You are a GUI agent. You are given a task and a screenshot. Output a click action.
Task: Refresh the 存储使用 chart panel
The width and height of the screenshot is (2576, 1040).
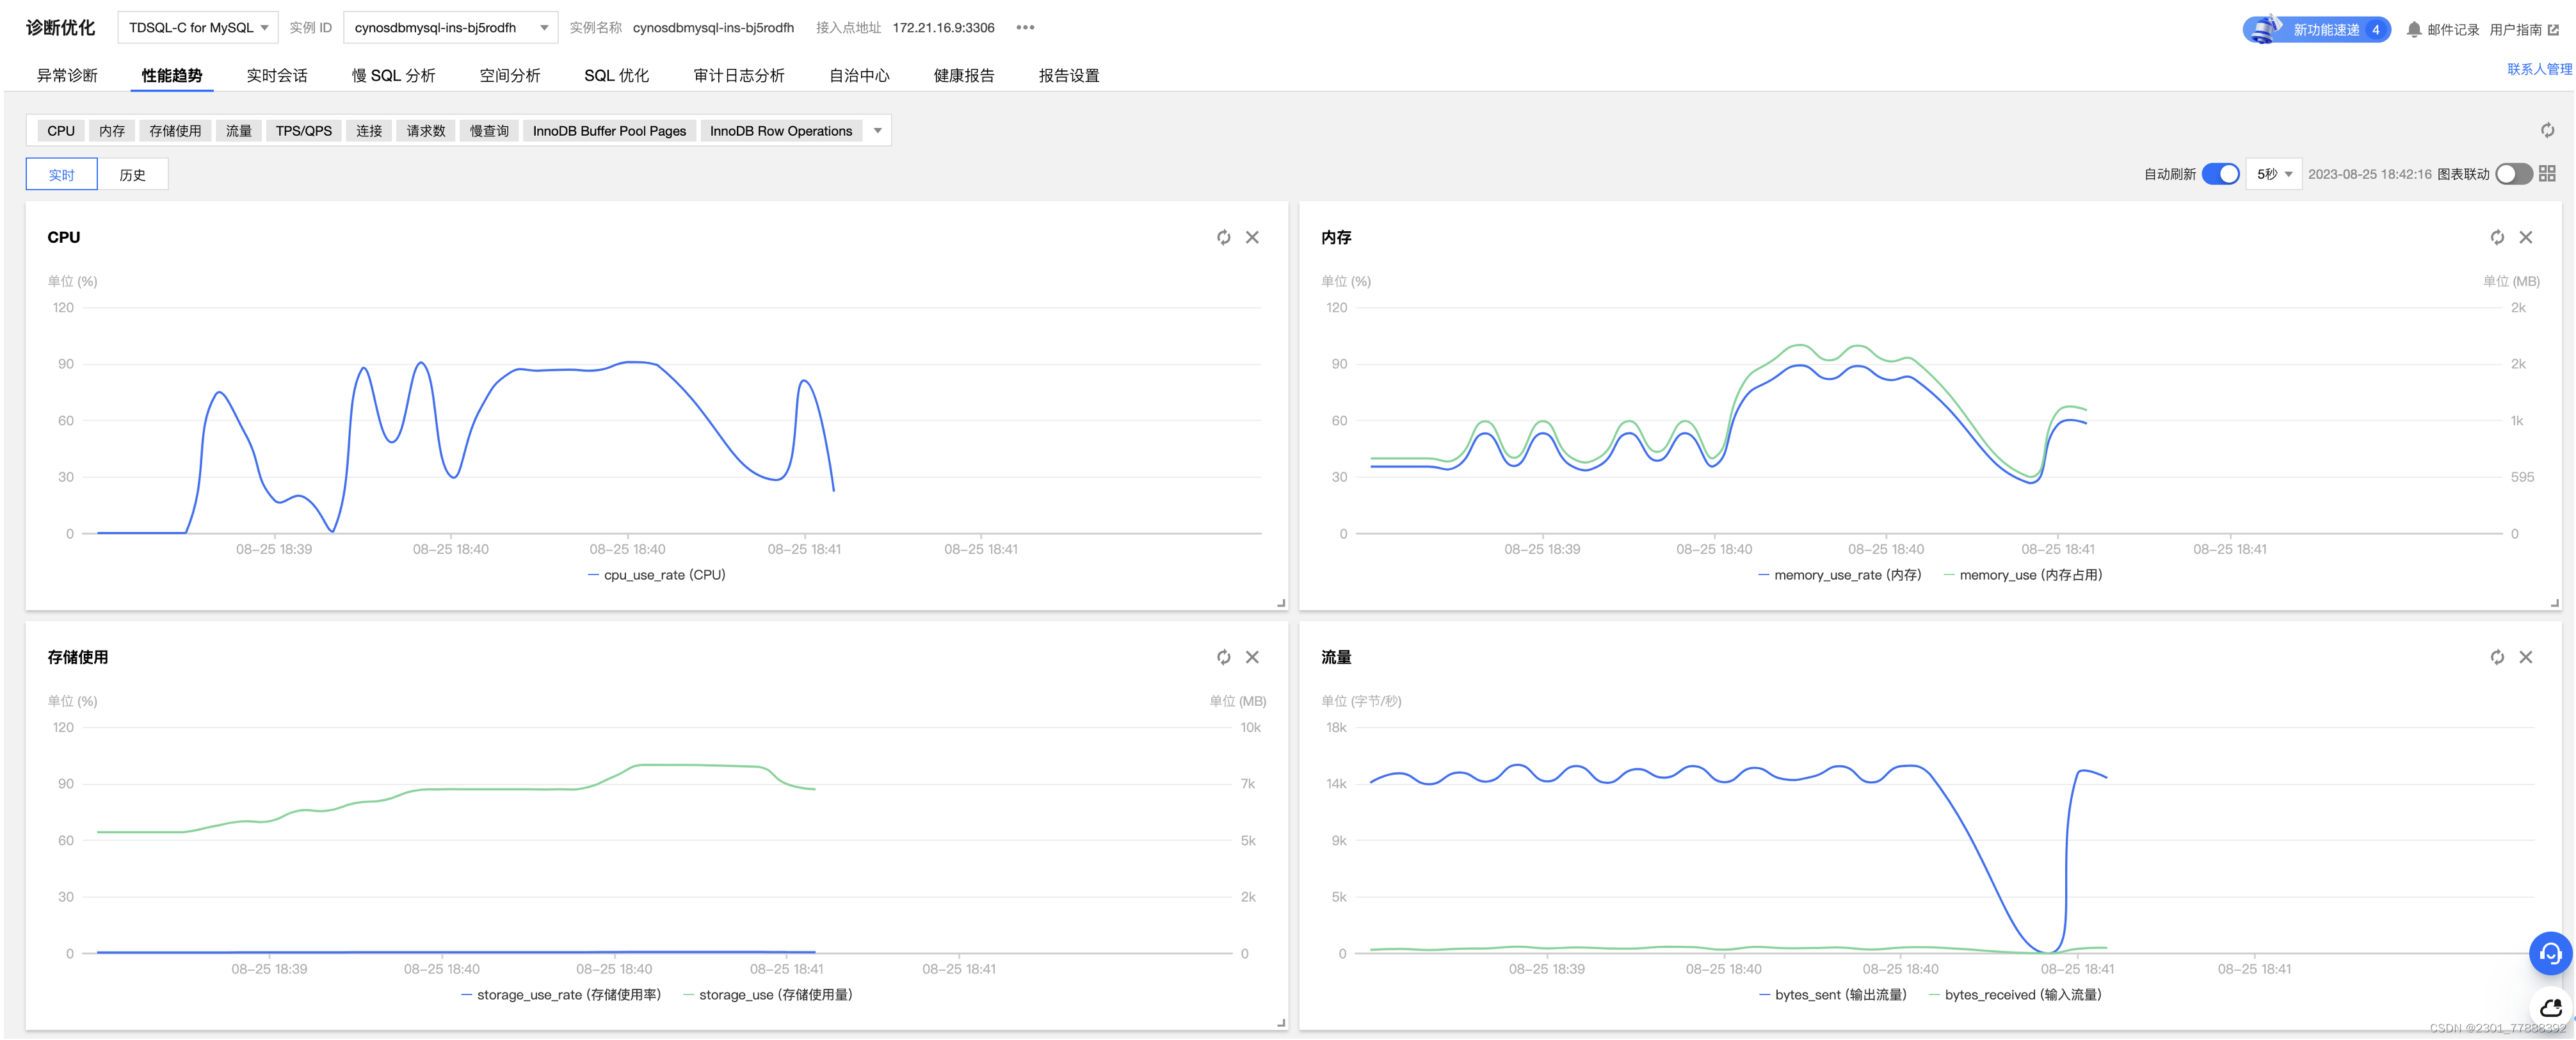click(1223, 657)
